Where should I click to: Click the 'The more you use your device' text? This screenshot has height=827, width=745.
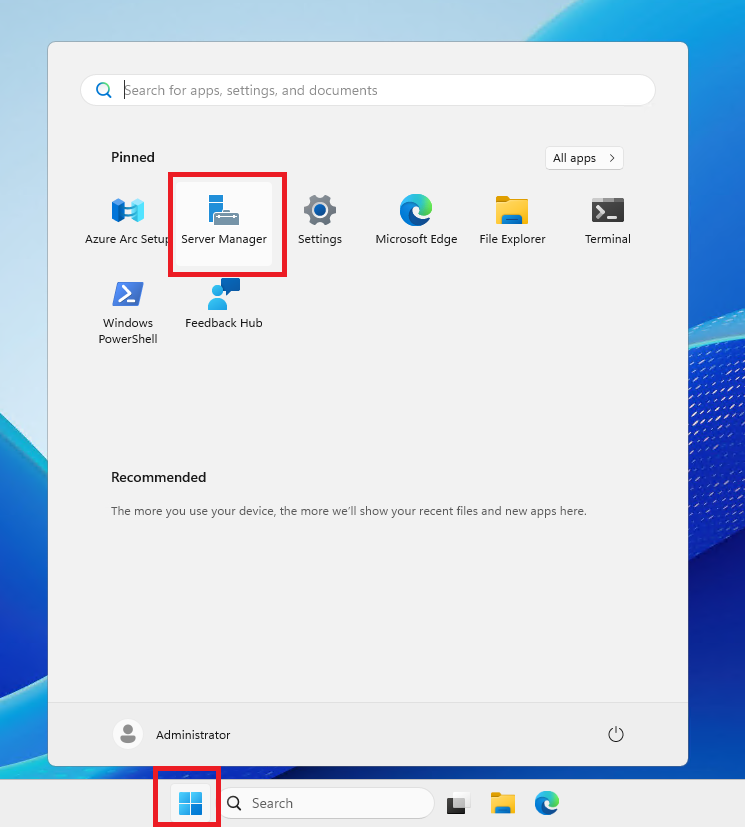(349, 511)
